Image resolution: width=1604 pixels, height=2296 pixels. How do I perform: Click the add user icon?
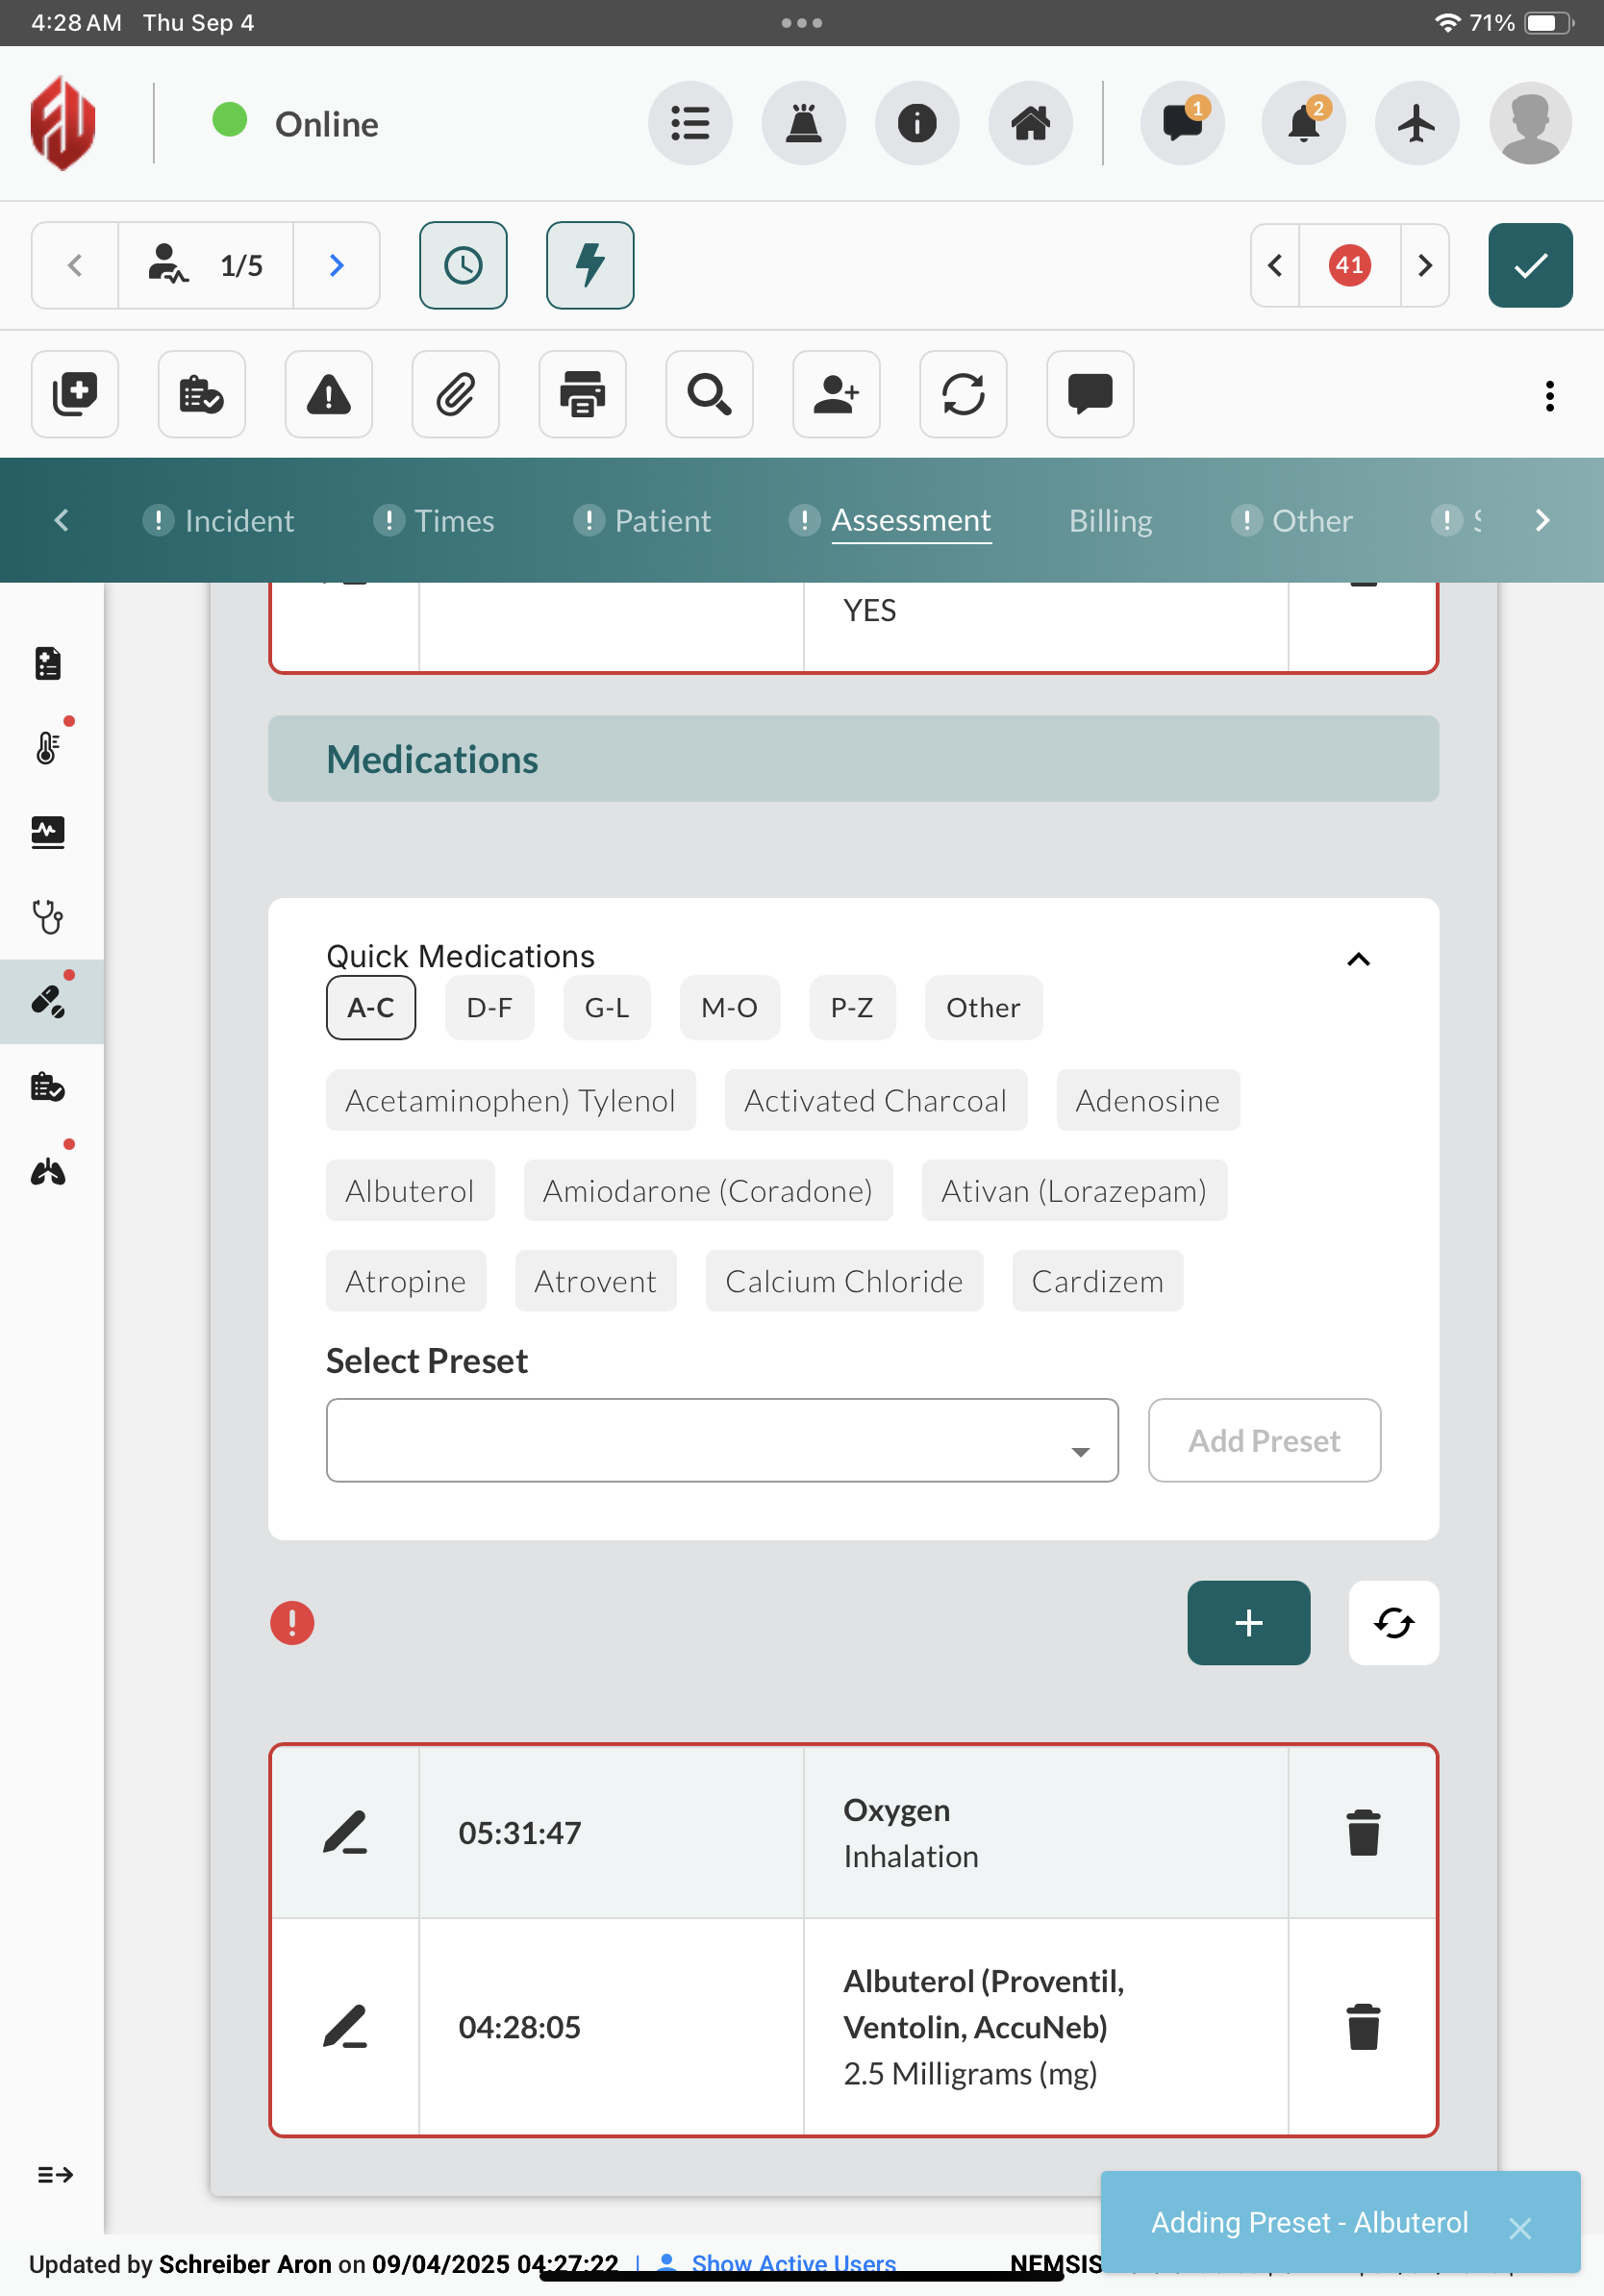coord(836,394)
